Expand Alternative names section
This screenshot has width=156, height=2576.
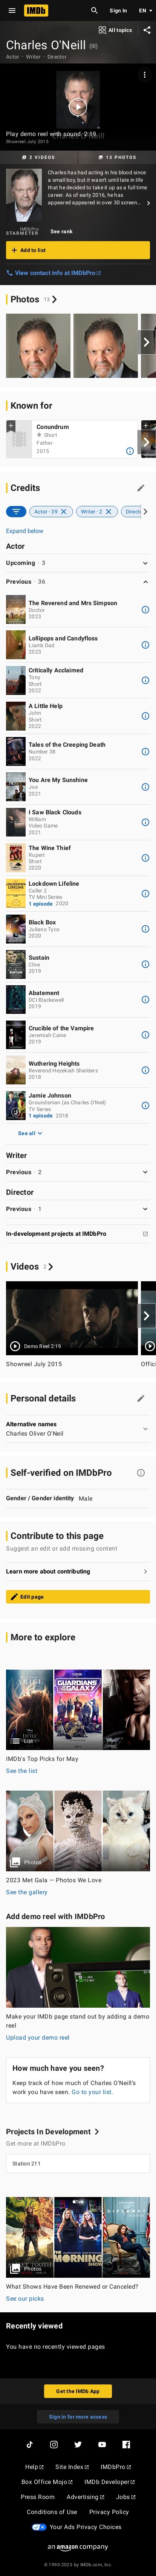[x=78, y=1428]
